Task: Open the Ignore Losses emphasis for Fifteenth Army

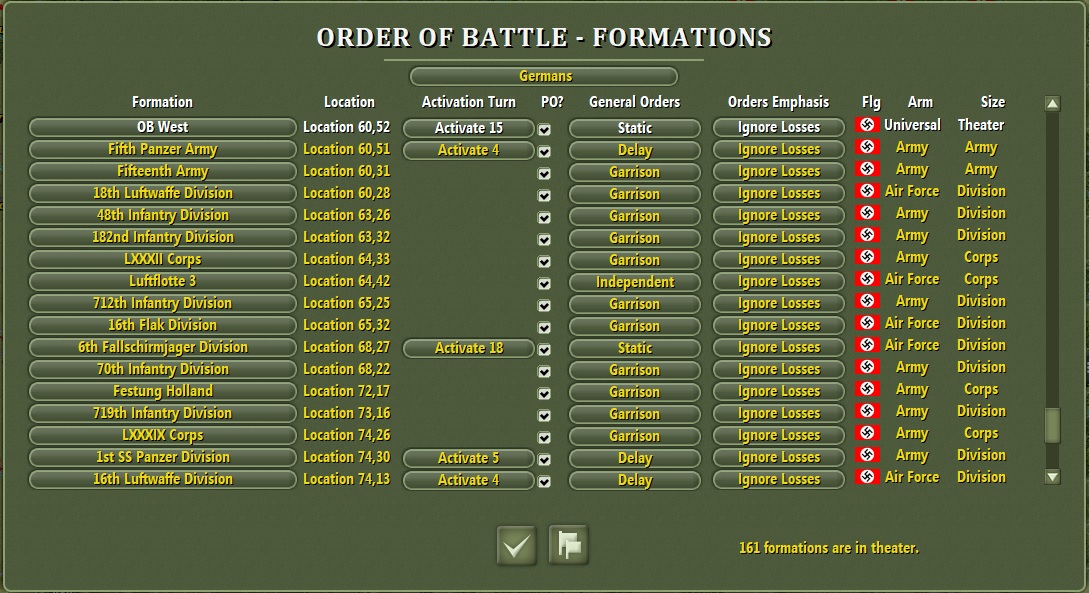Action: pos(778,171)
